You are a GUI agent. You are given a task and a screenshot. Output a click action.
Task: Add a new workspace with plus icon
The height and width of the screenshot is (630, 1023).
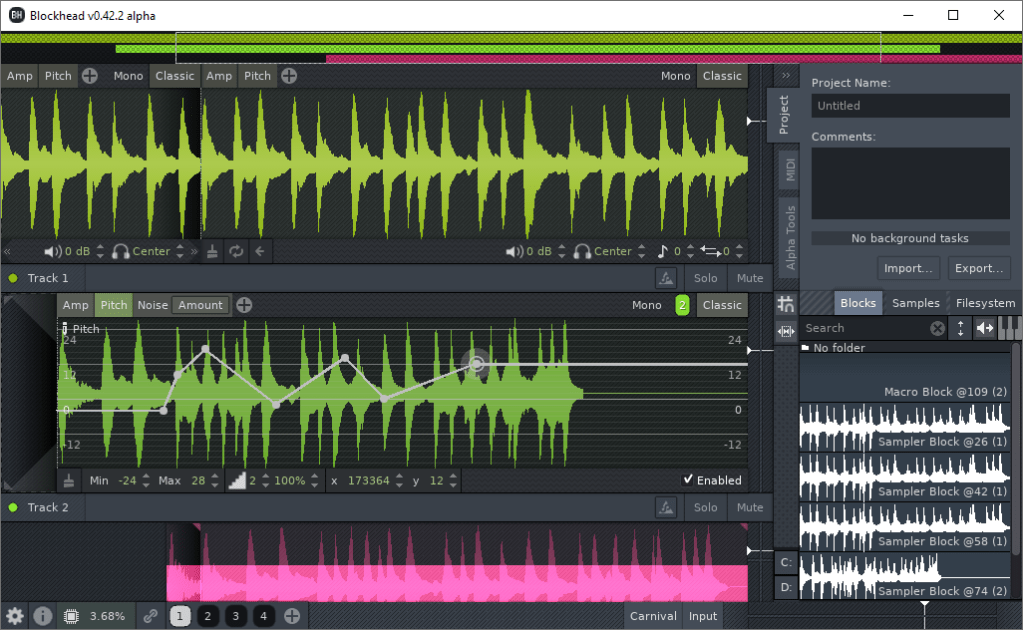tap(292, 616)
